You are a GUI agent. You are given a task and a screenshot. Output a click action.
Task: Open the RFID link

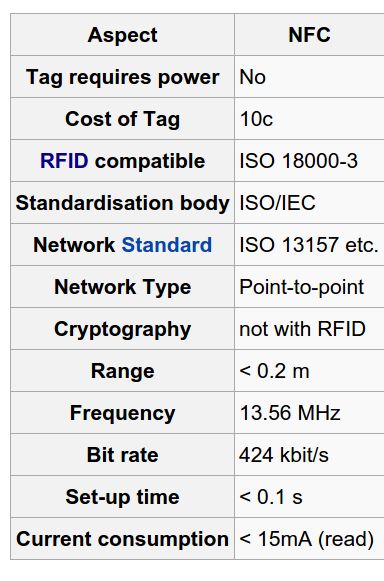(64, 161)
